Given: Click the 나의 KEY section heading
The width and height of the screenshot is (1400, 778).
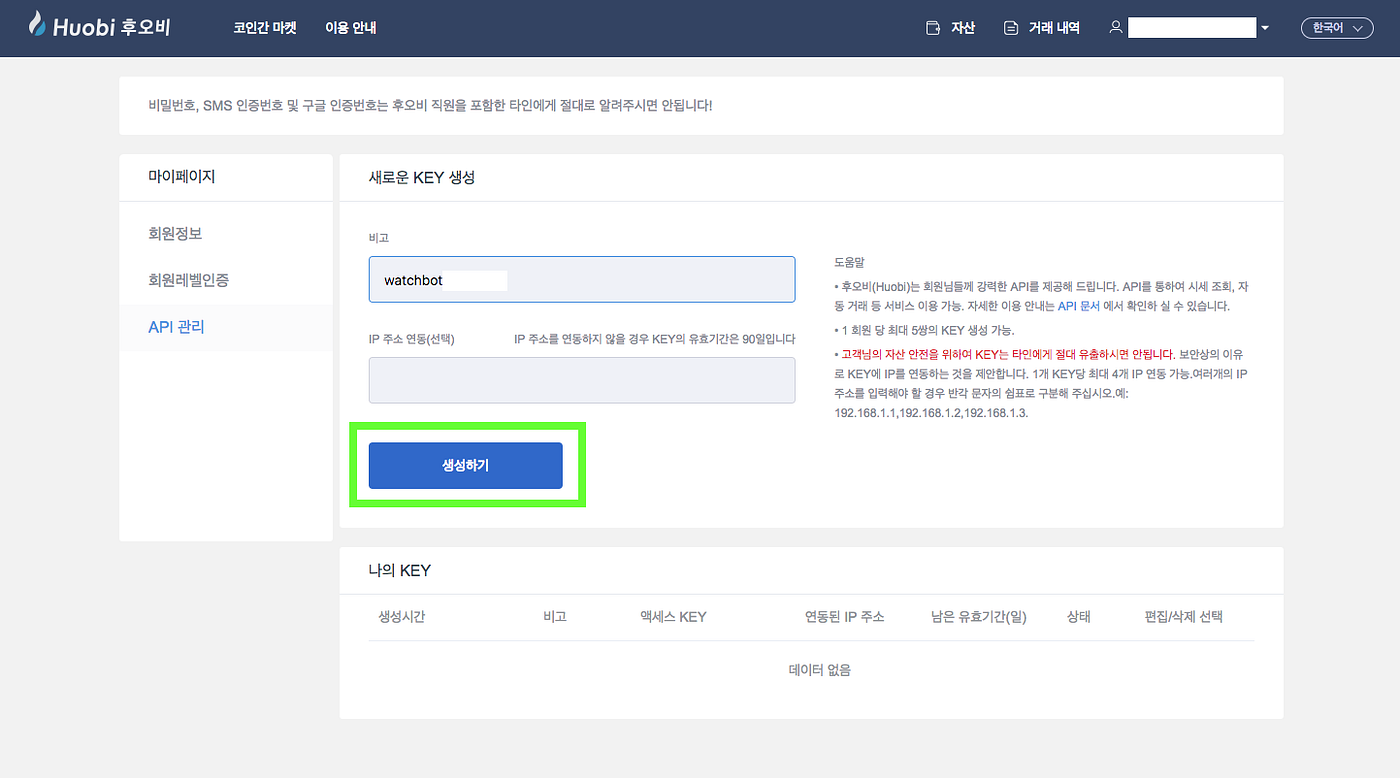Looking at the screenshot, I should point(400,570).
